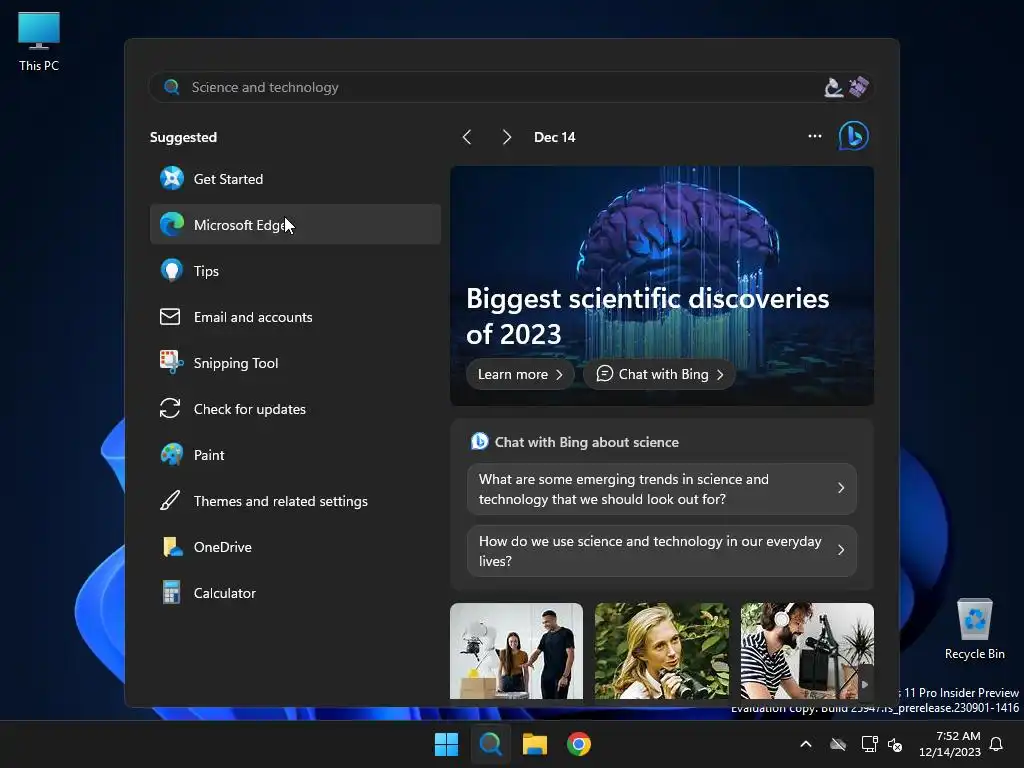Select Check for updates
Viewport: 1024px width, 768px height.
(x=295, y=409)
